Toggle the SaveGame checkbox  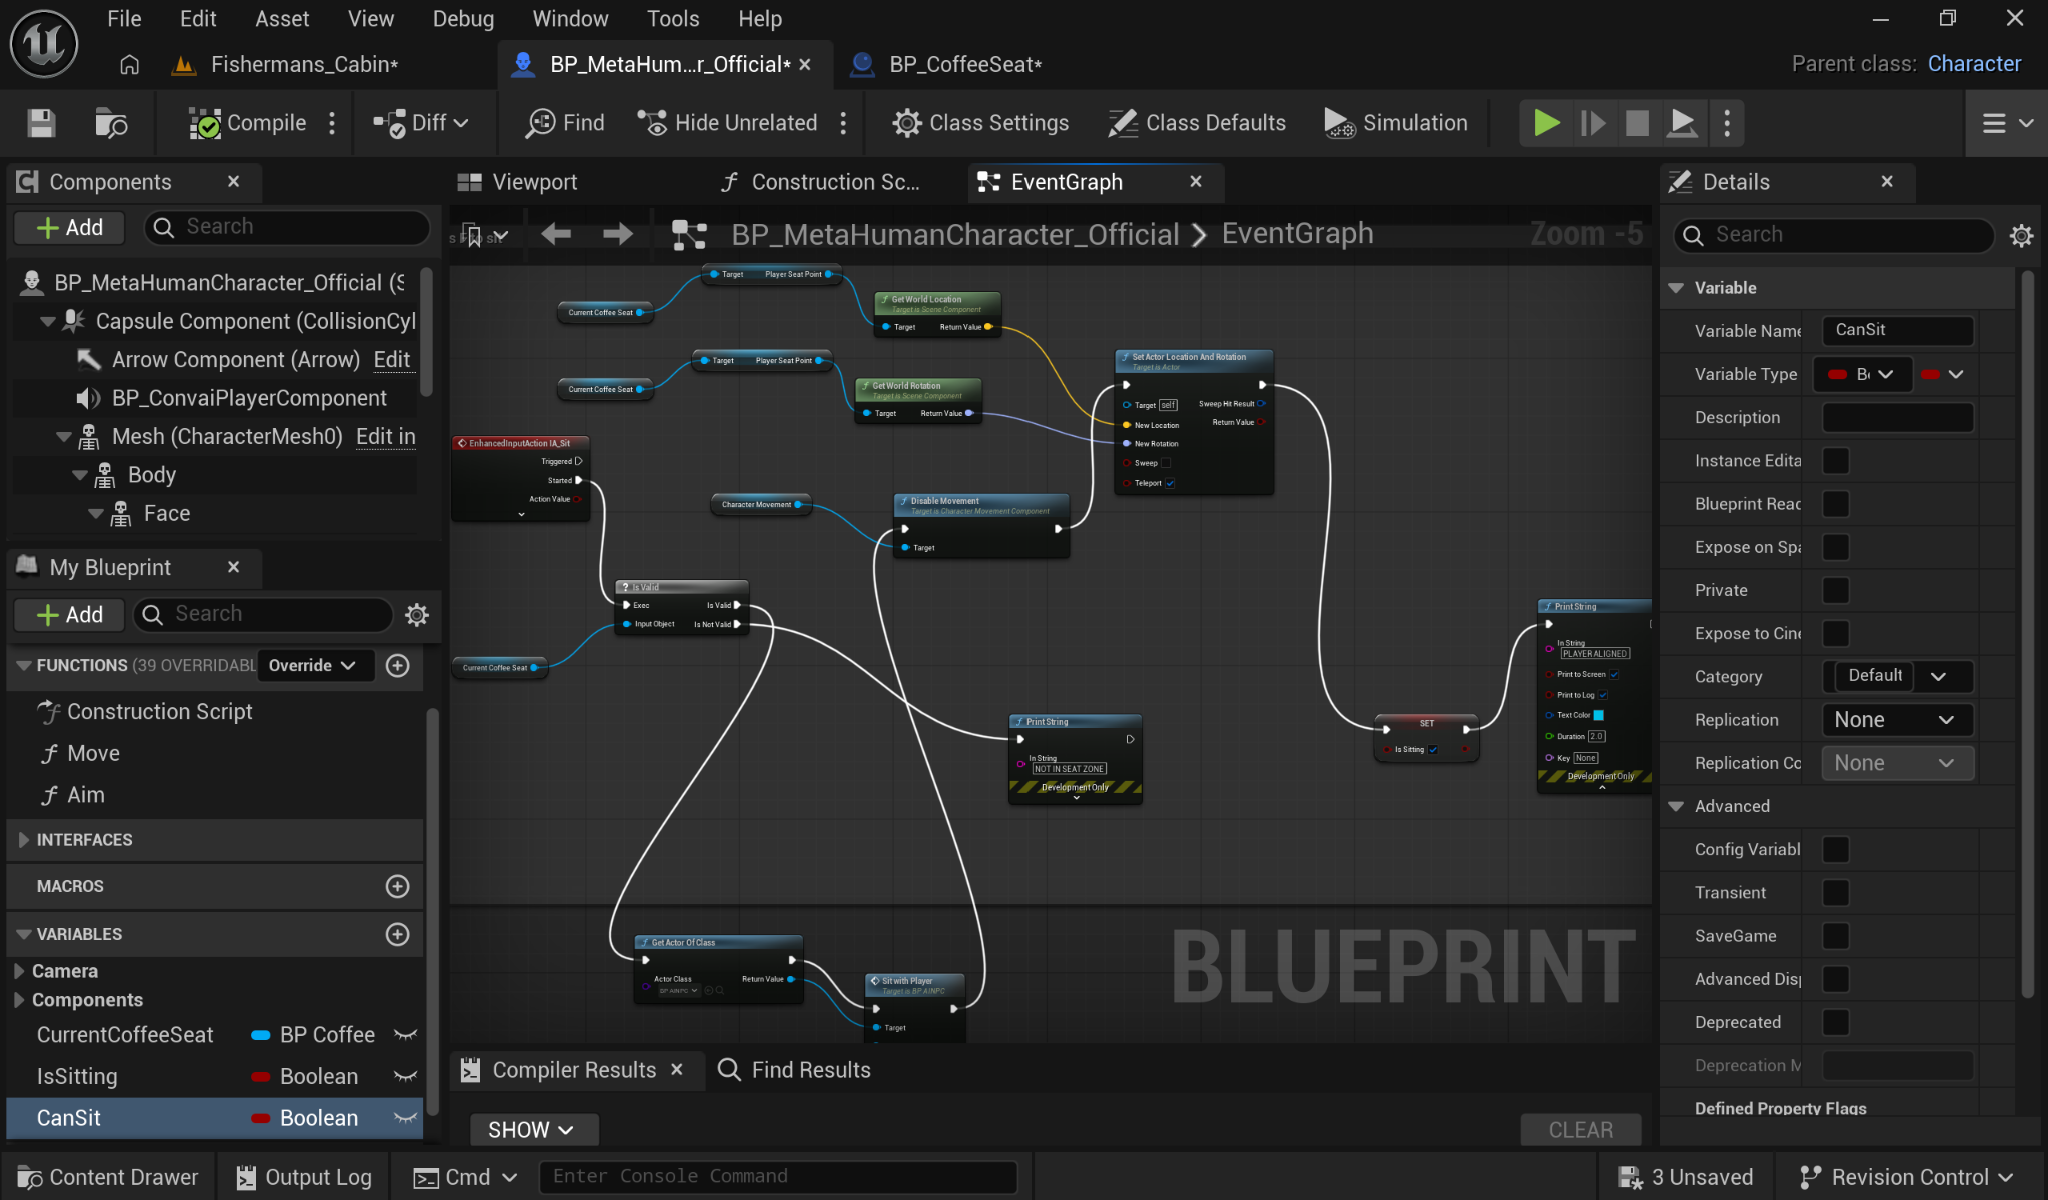click(1835, 936)
